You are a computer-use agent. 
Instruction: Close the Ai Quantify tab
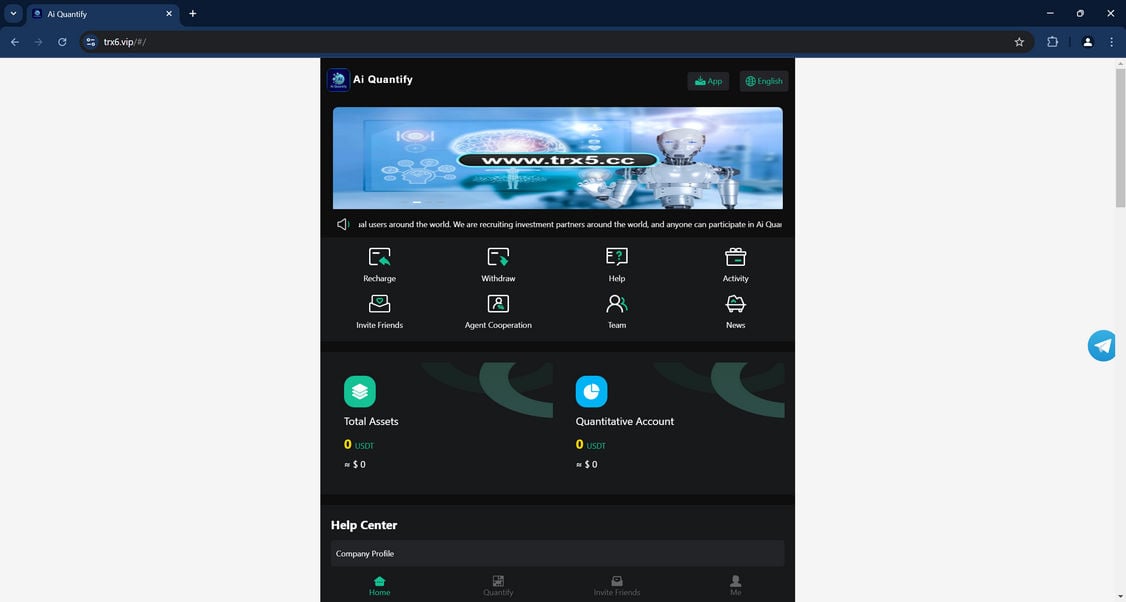[x=169, y=14]
